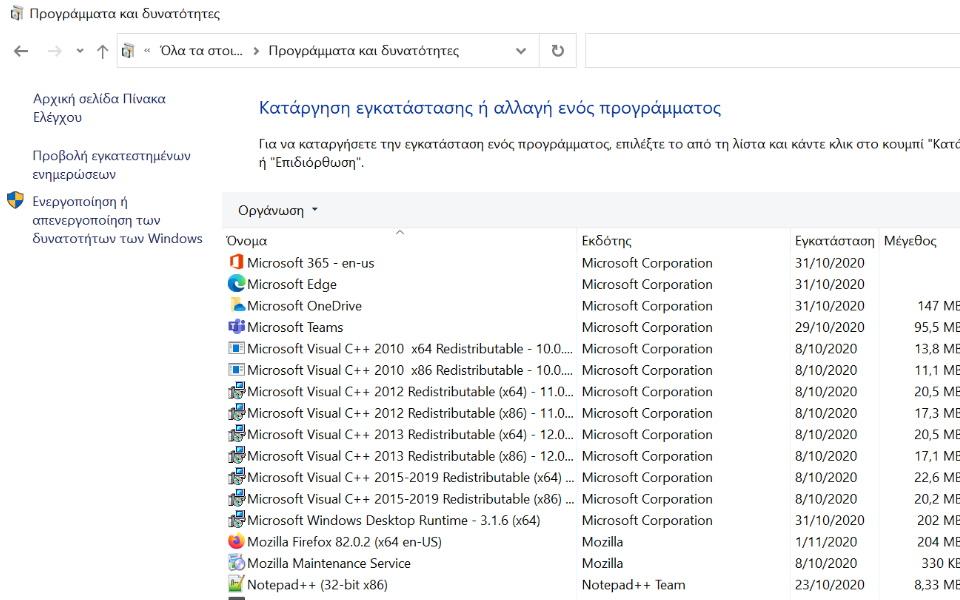The height and width of the screenshot is (600, 960).
Task: Sort list by Όνομα column header
Action: tap(247, 241)
